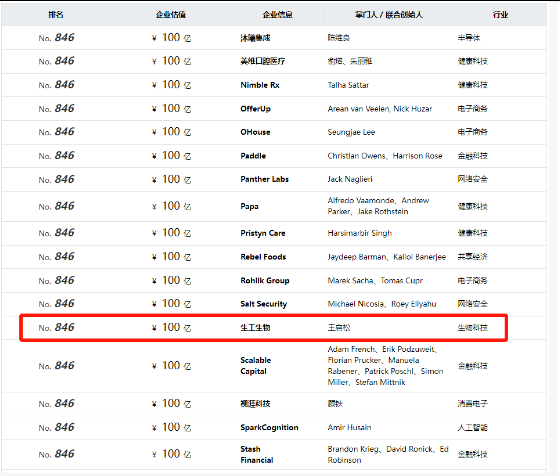
Task: Click founder name Harsimarbir Singh
Action: pos(360,233)
